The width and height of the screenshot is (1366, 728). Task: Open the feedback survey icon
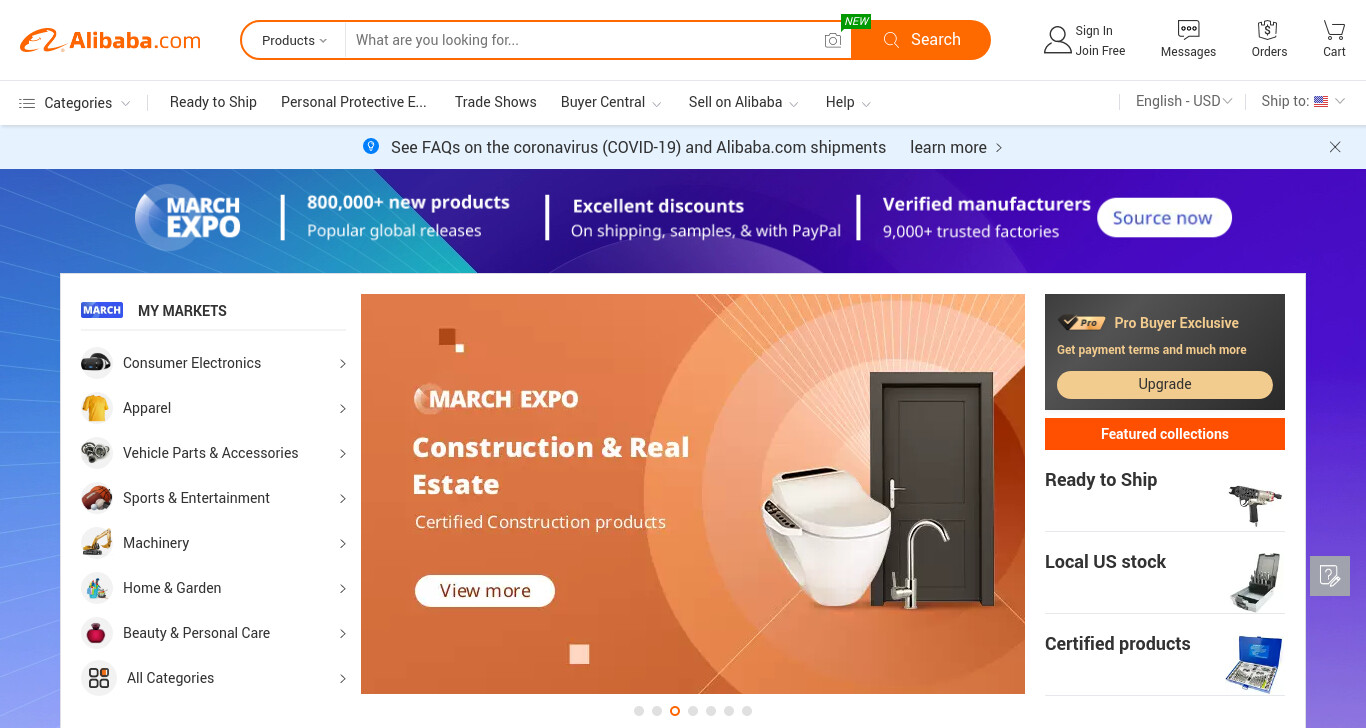1330,576
